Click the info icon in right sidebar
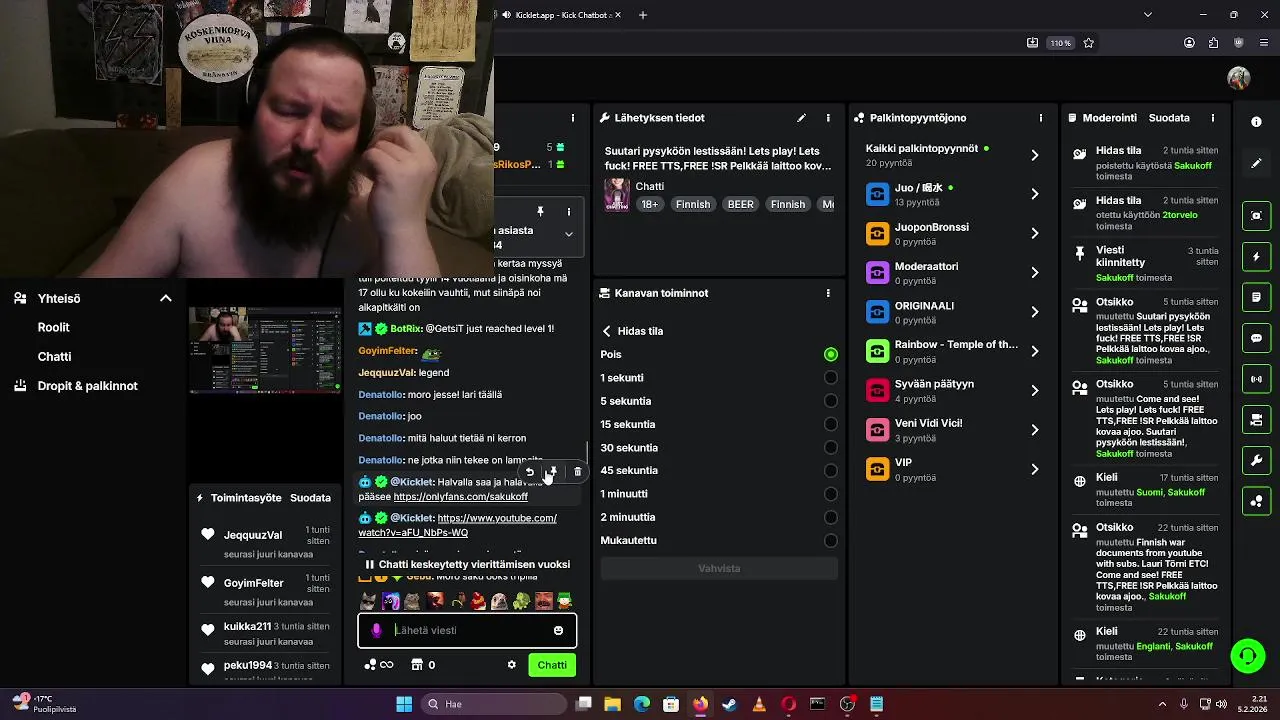Image resolution: width=1280 pixels, height=720 pixels. coord(1257,122)
